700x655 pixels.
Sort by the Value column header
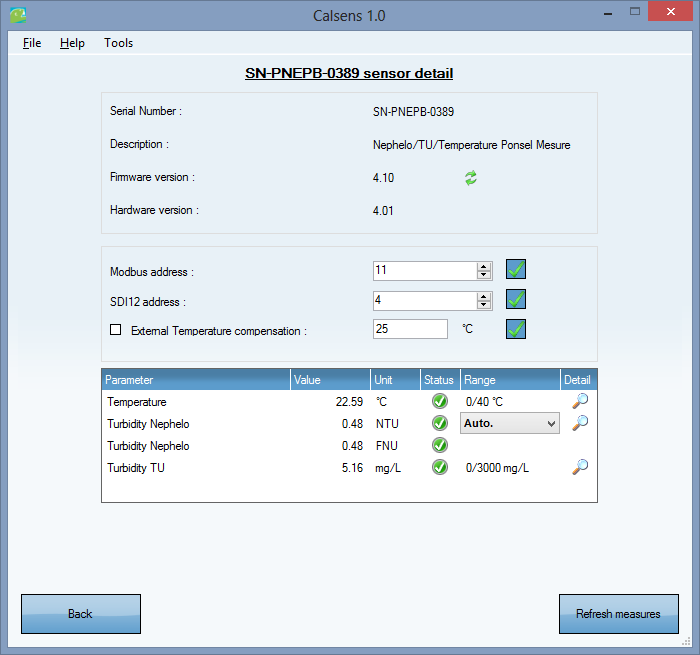(x=330, y=380)
